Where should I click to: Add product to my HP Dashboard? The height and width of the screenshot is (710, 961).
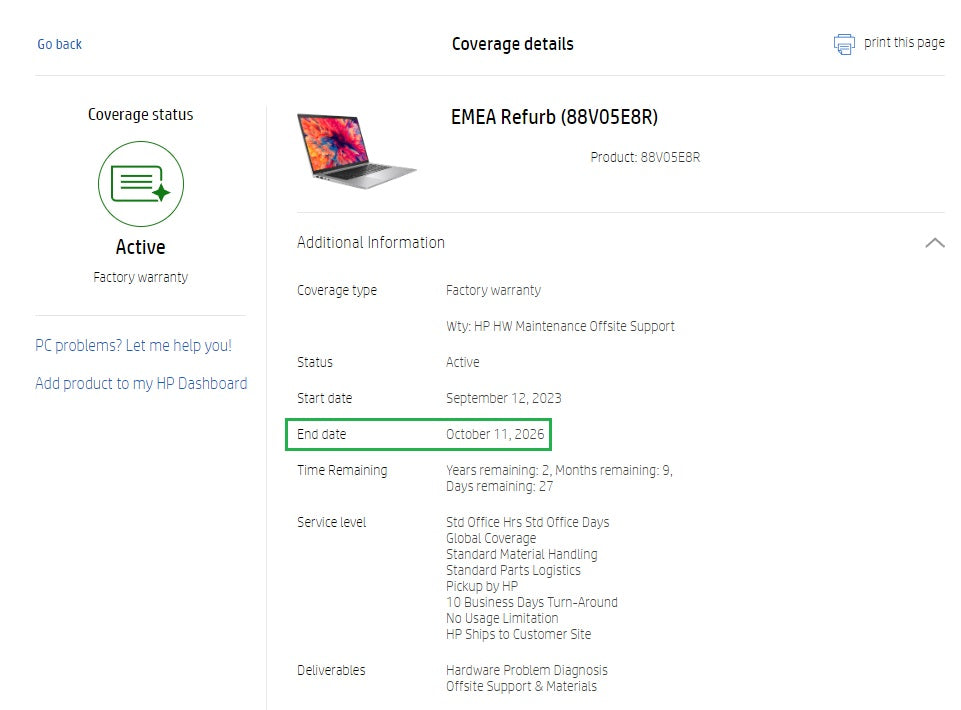pos(141,384)
